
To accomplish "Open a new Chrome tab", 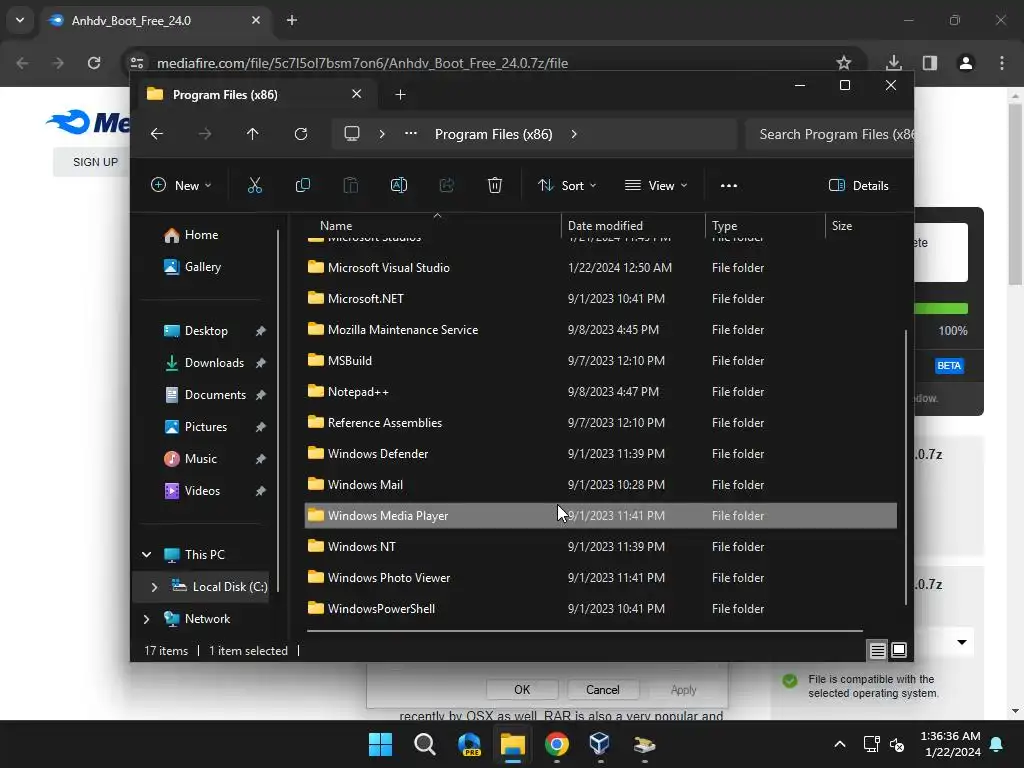I will pos(292,20).
